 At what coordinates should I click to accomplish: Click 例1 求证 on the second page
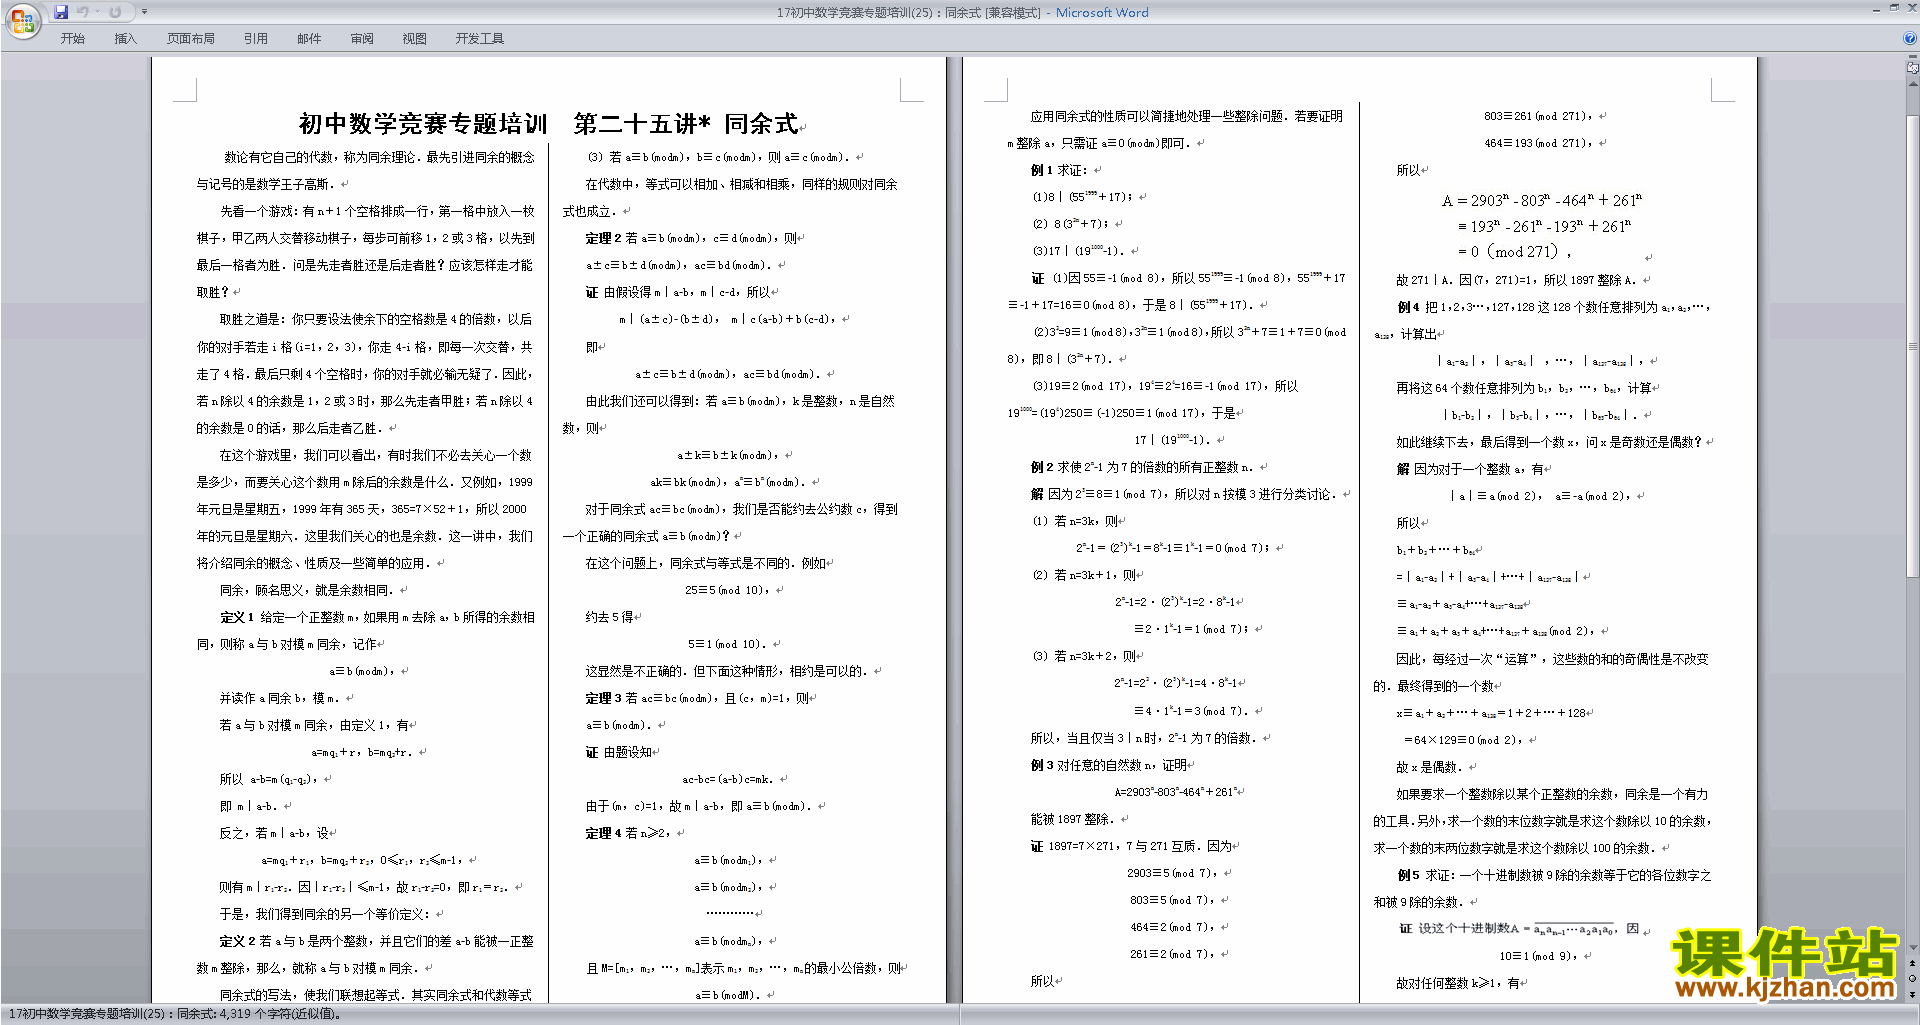[1058, 171]
